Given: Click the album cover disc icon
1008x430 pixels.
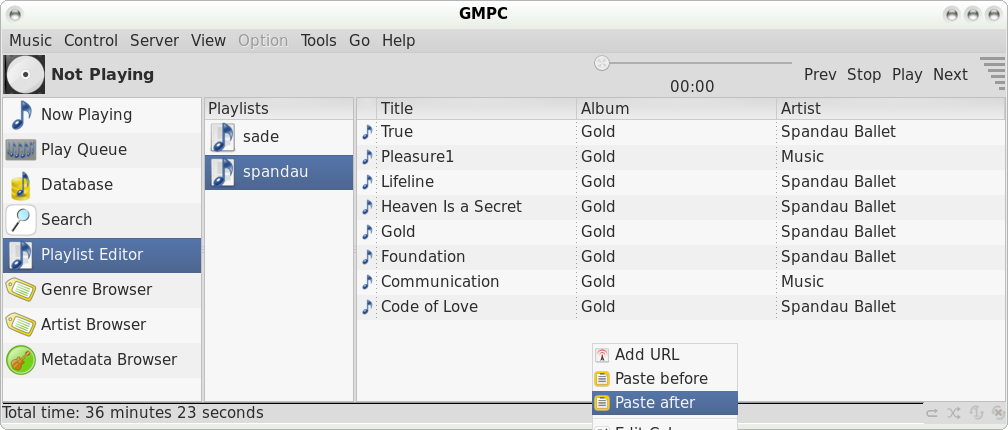Looking at the screenshot, I should pos(25,74).
